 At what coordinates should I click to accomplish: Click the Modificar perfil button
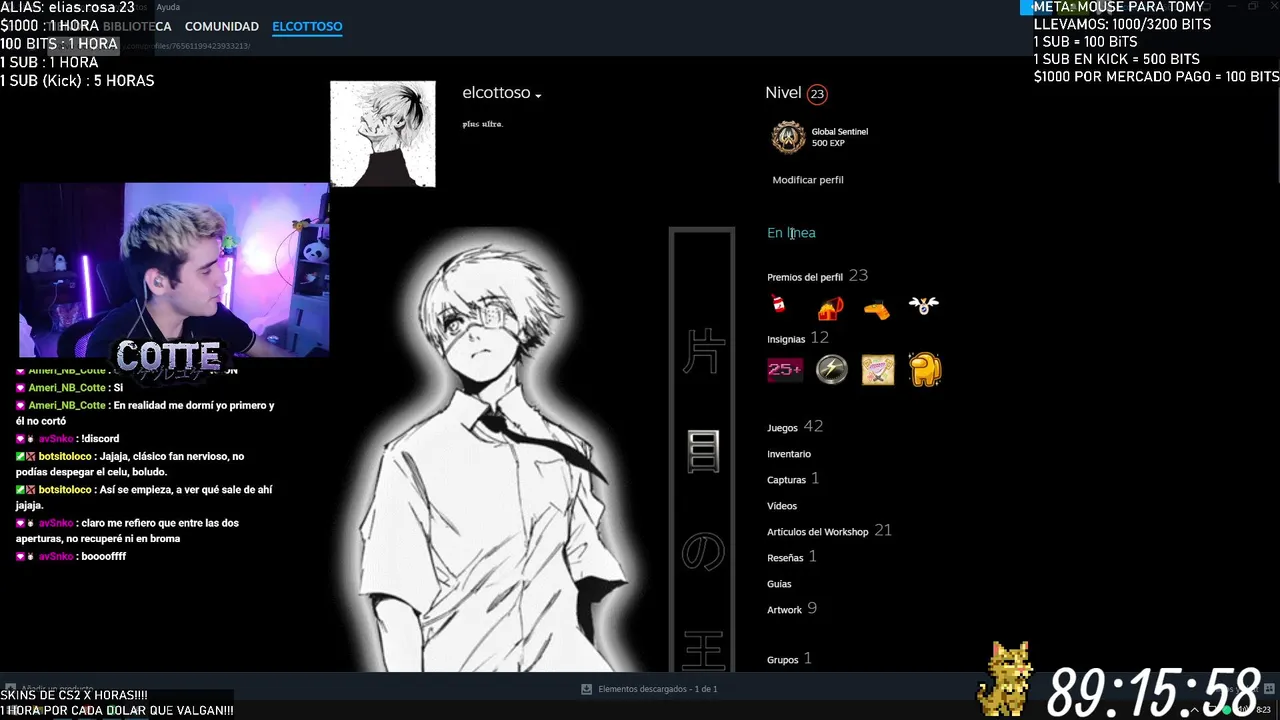click(808, 180)
